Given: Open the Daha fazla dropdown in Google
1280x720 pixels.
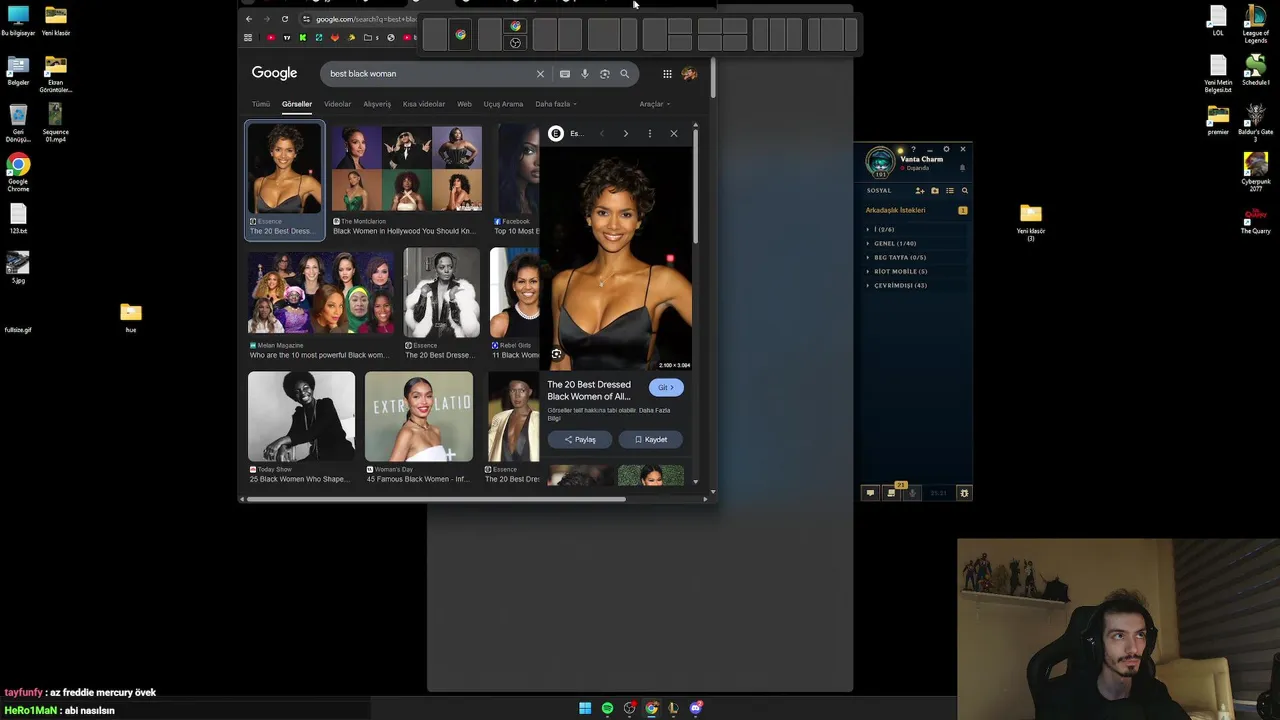Looking at the screenshot, I should tap(555, 104).
